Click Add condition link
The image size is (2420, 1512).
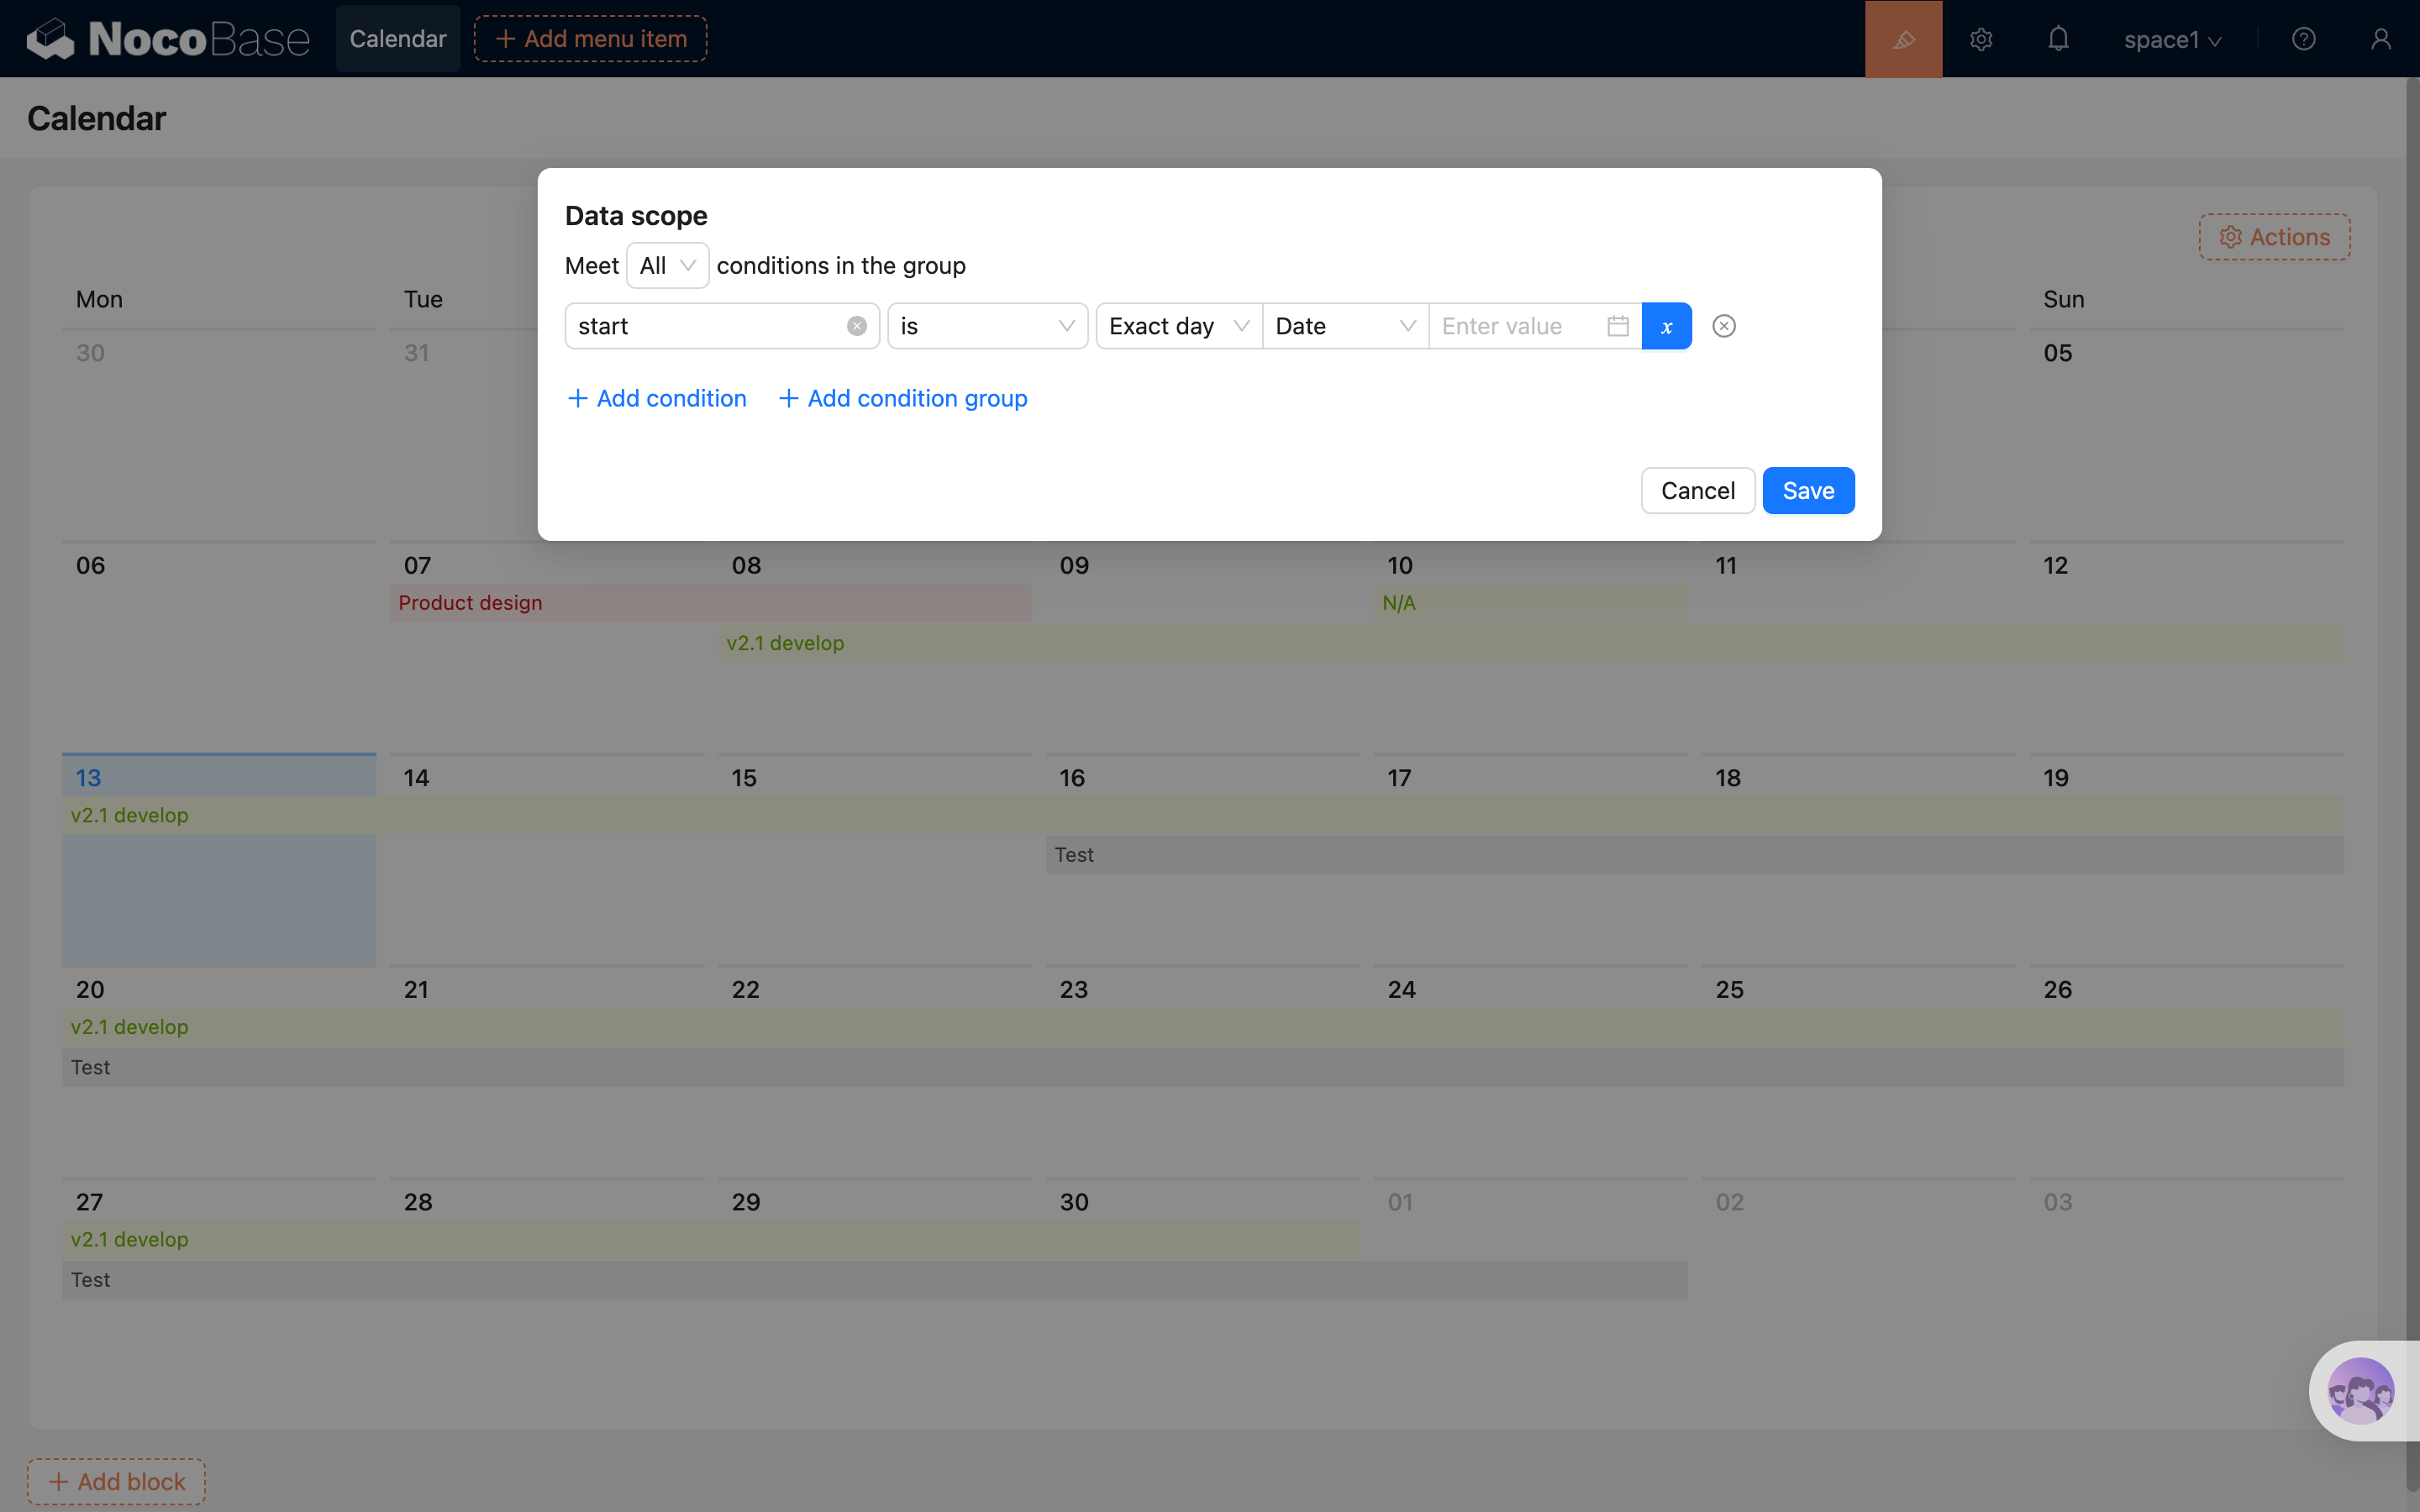pyautogui.click(x=657, y=398)
